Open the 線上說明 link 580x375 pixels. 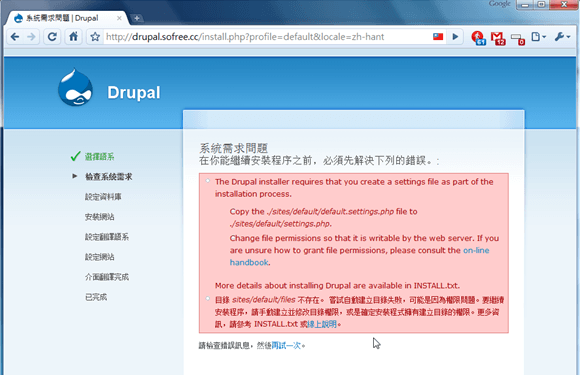click(322, 324)
